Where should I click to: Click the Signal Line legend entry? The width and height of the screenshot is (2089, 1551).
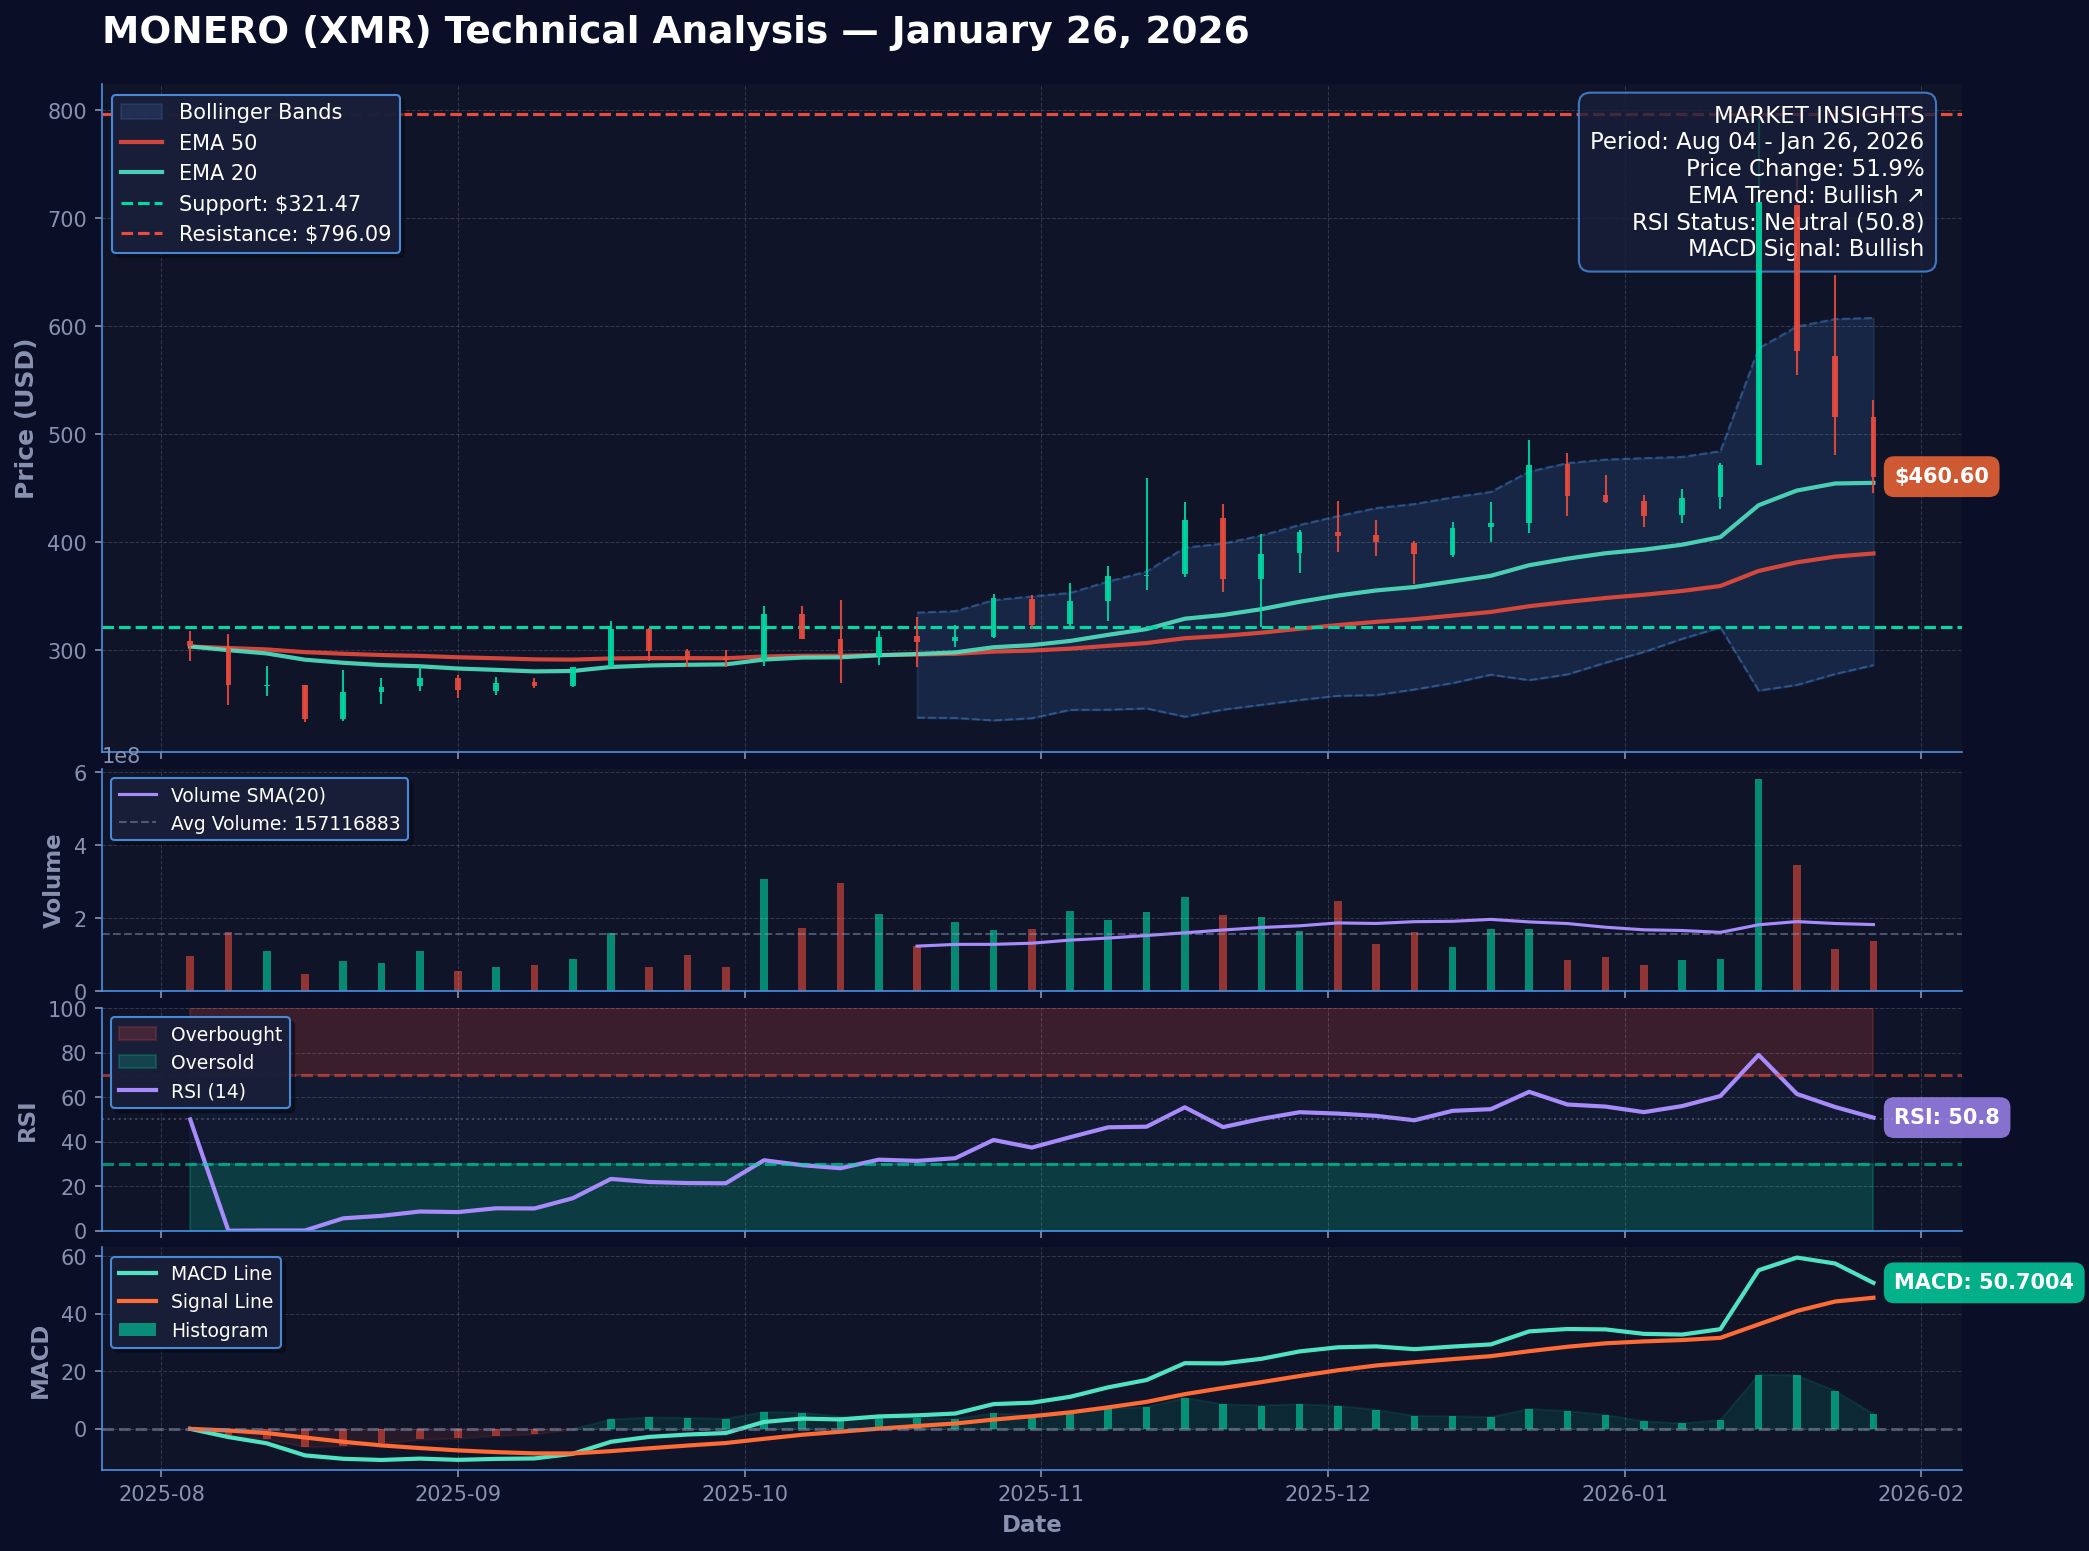point(221,1302)
